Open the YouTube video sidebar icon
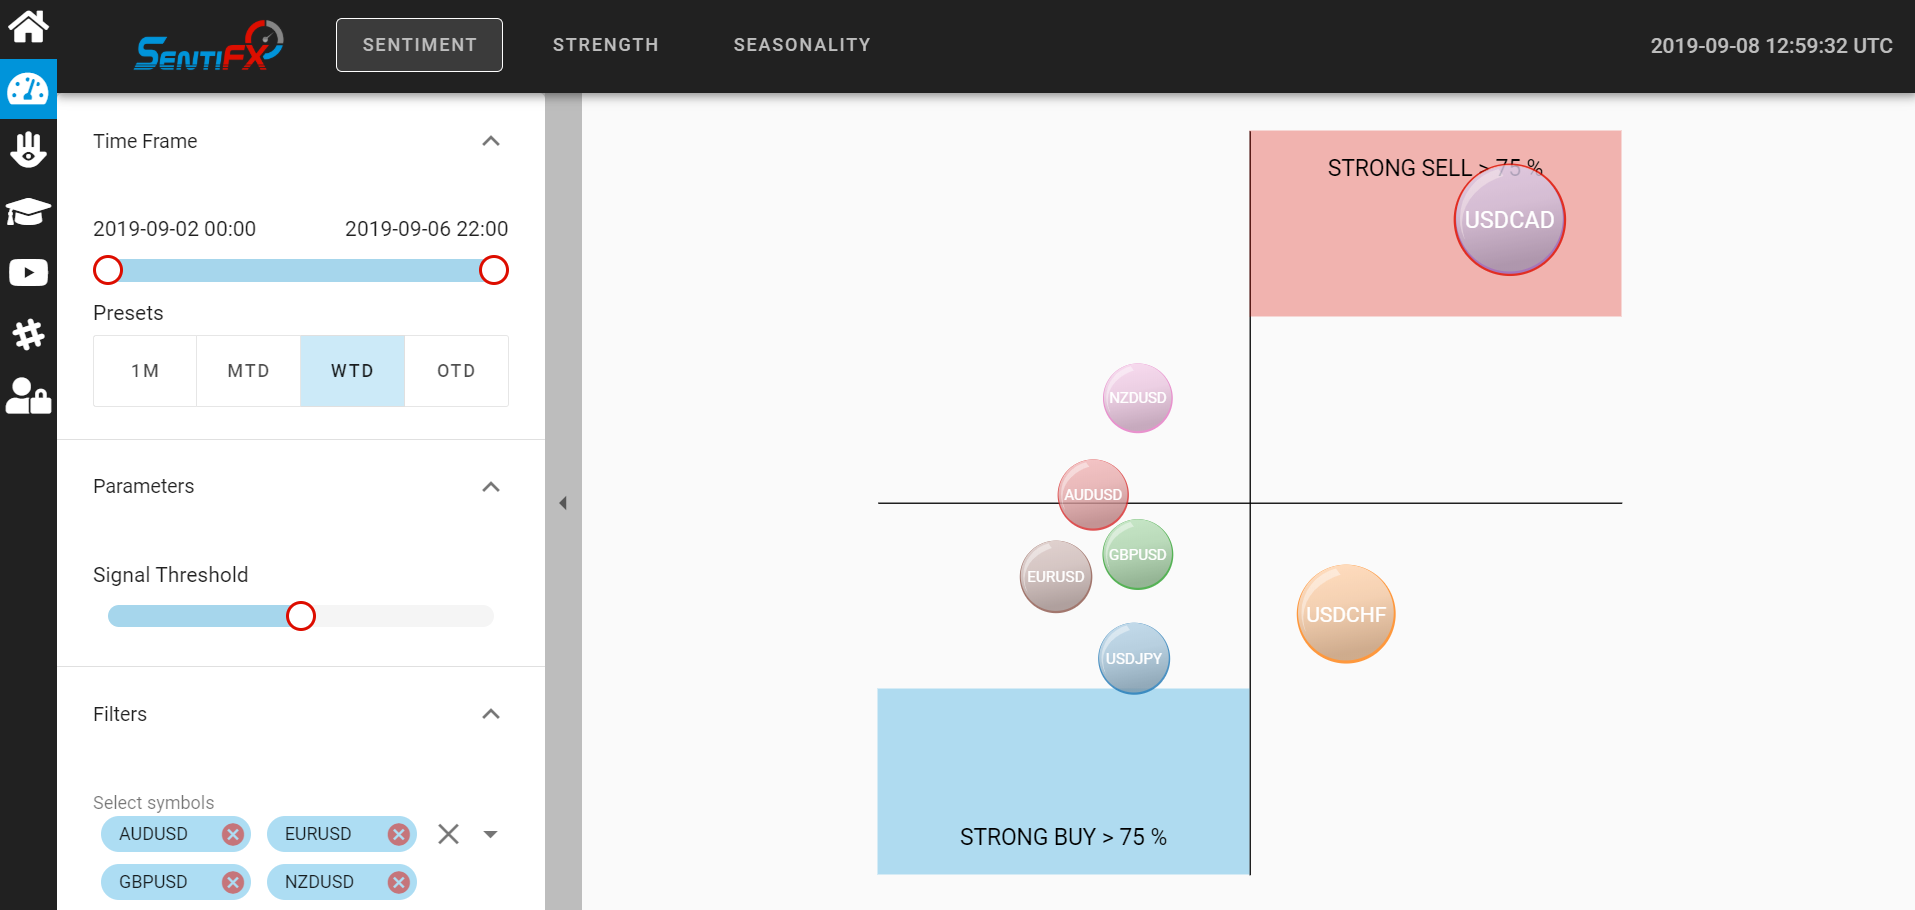 coord(28,273)
